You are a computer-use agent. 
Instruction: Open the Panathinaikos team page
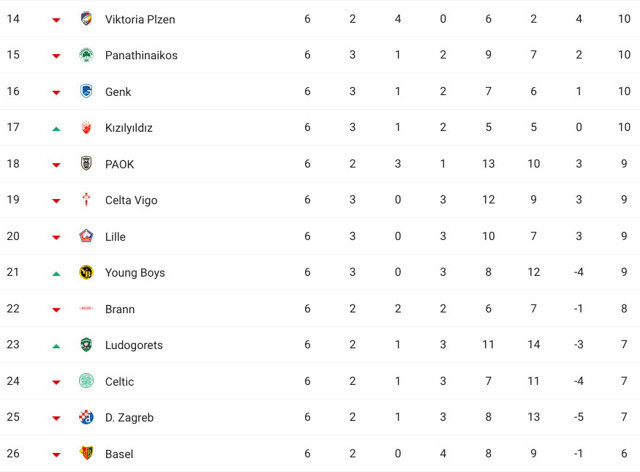coord(141,55)
